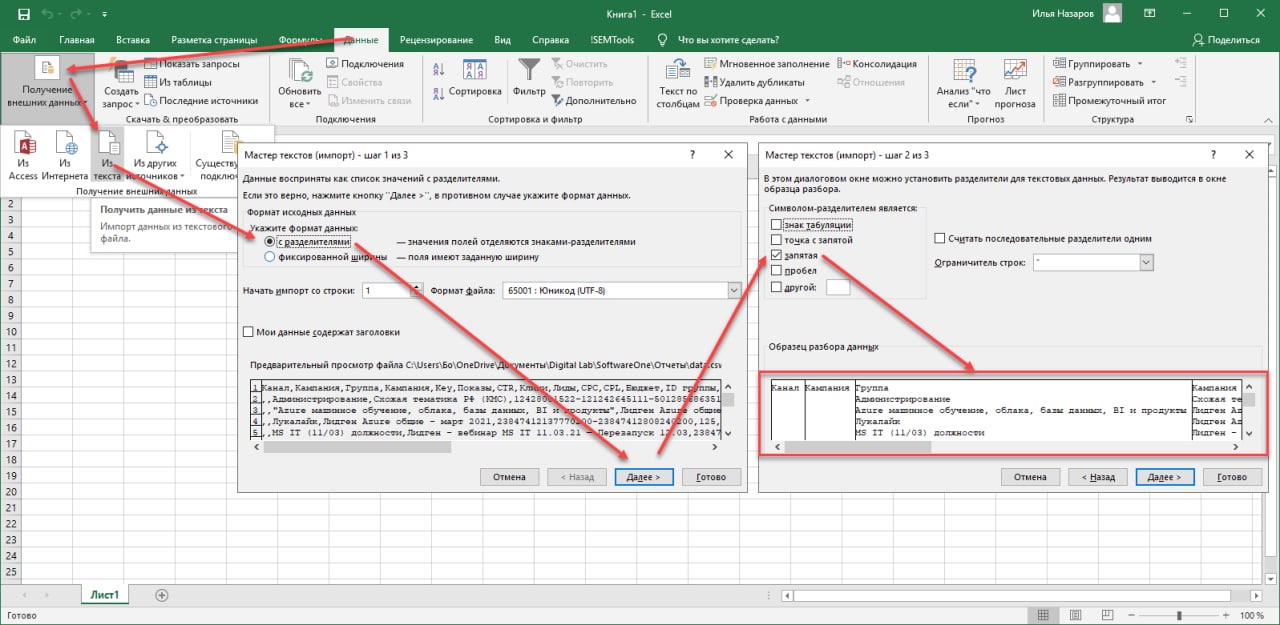1280x625 pixels.
Task: Click Отмена in step 1 dialog
Action: pos(509,477)
